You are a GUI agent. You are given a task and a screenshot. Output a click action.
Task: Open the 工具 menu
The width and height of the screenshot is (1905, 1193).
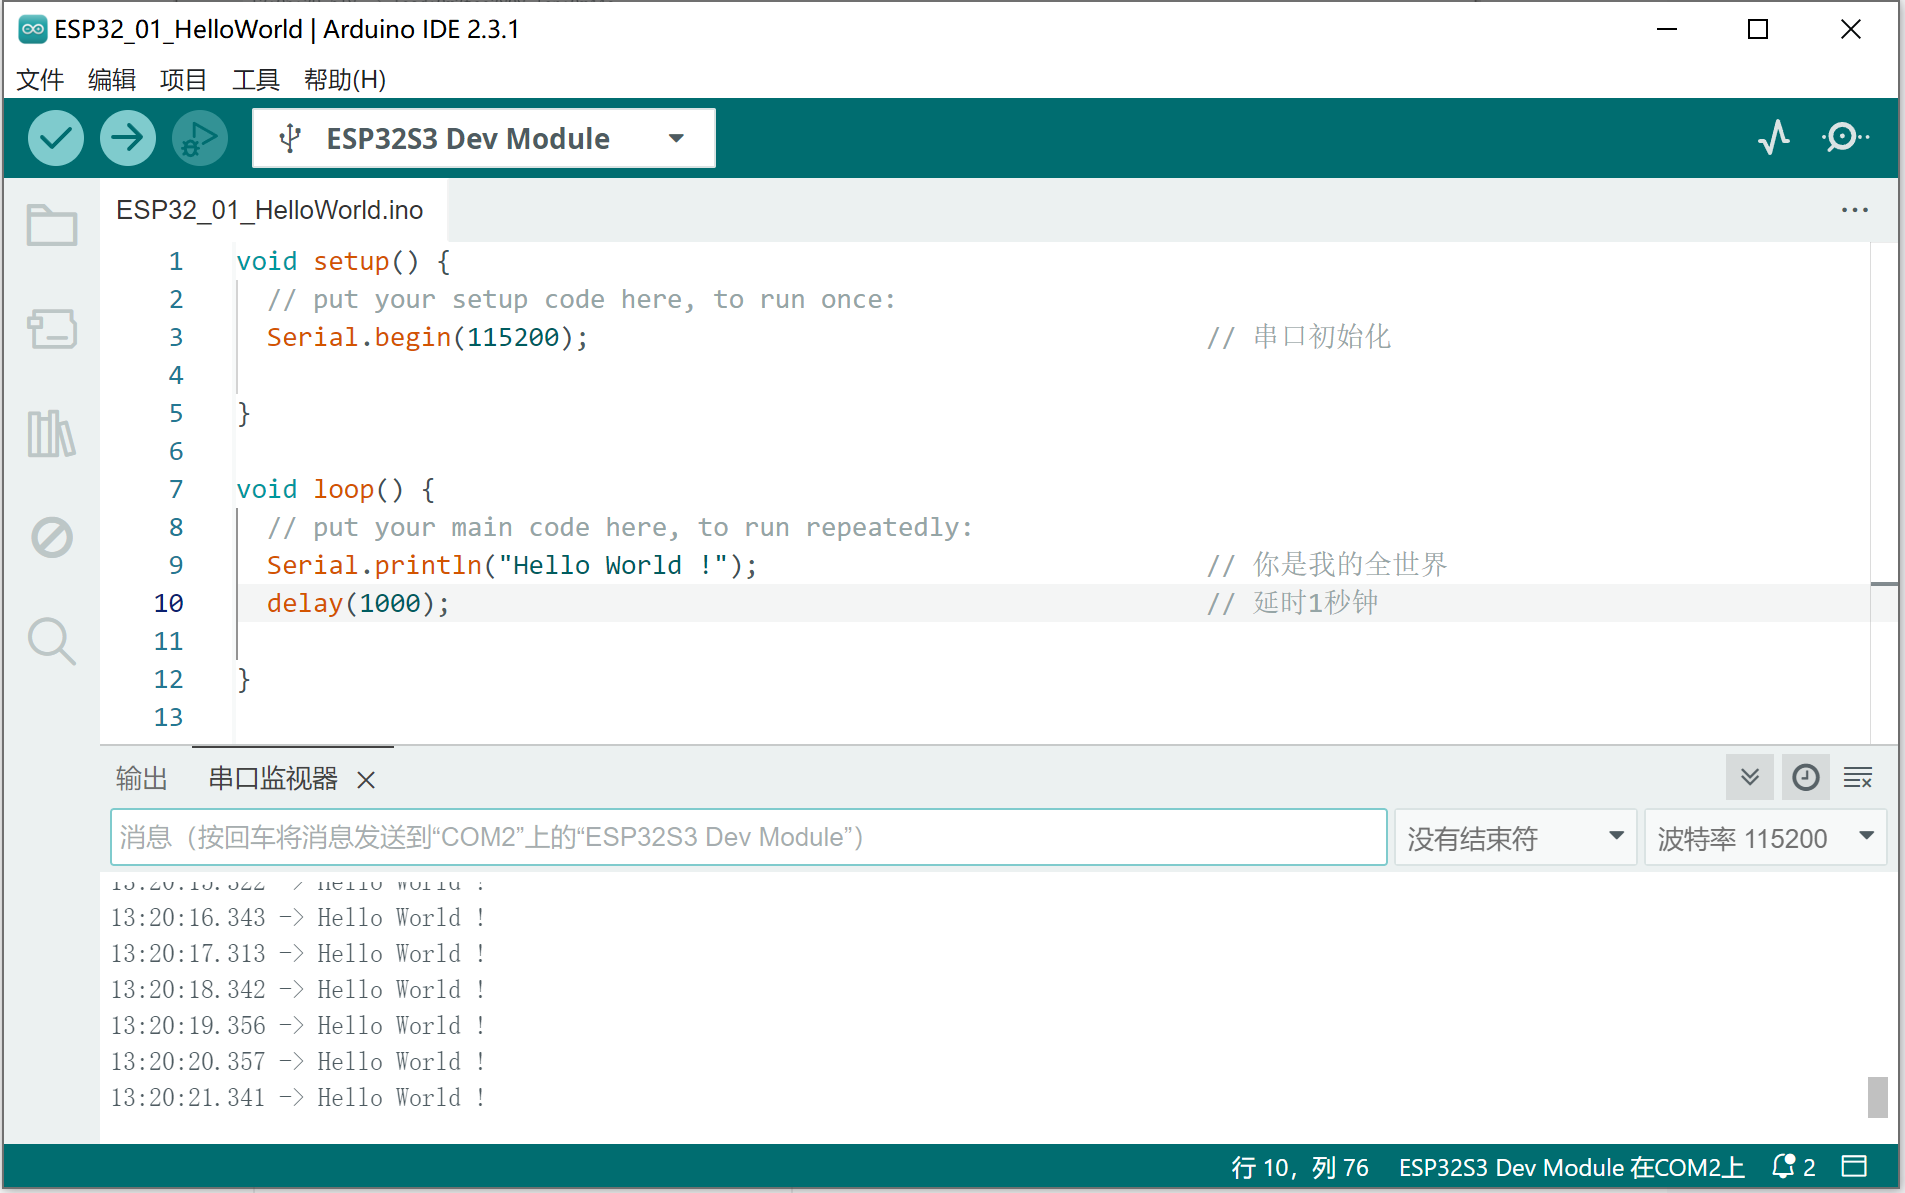(x=256, y=80)
